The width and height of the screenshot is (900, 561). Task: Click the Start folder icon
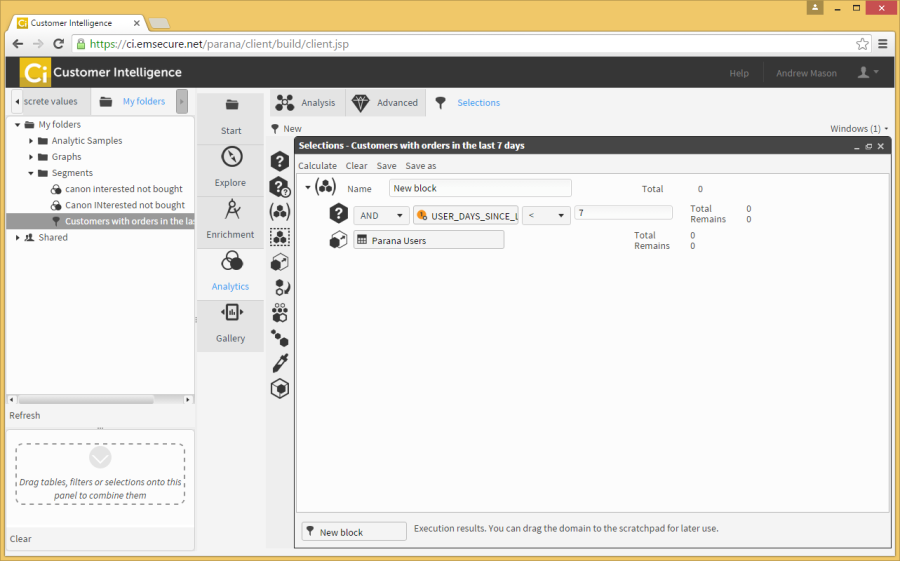coord(231,105)
